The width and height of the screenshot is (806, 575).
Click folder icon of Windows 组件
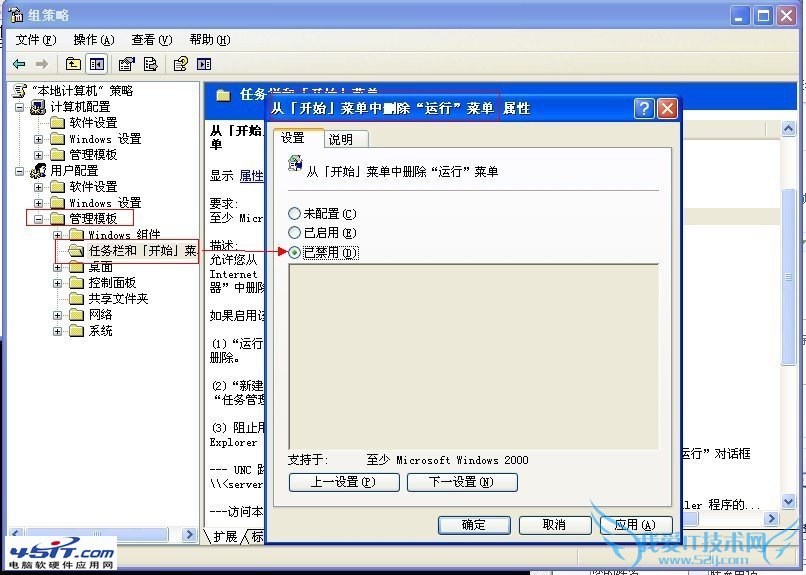click(77, 235)
